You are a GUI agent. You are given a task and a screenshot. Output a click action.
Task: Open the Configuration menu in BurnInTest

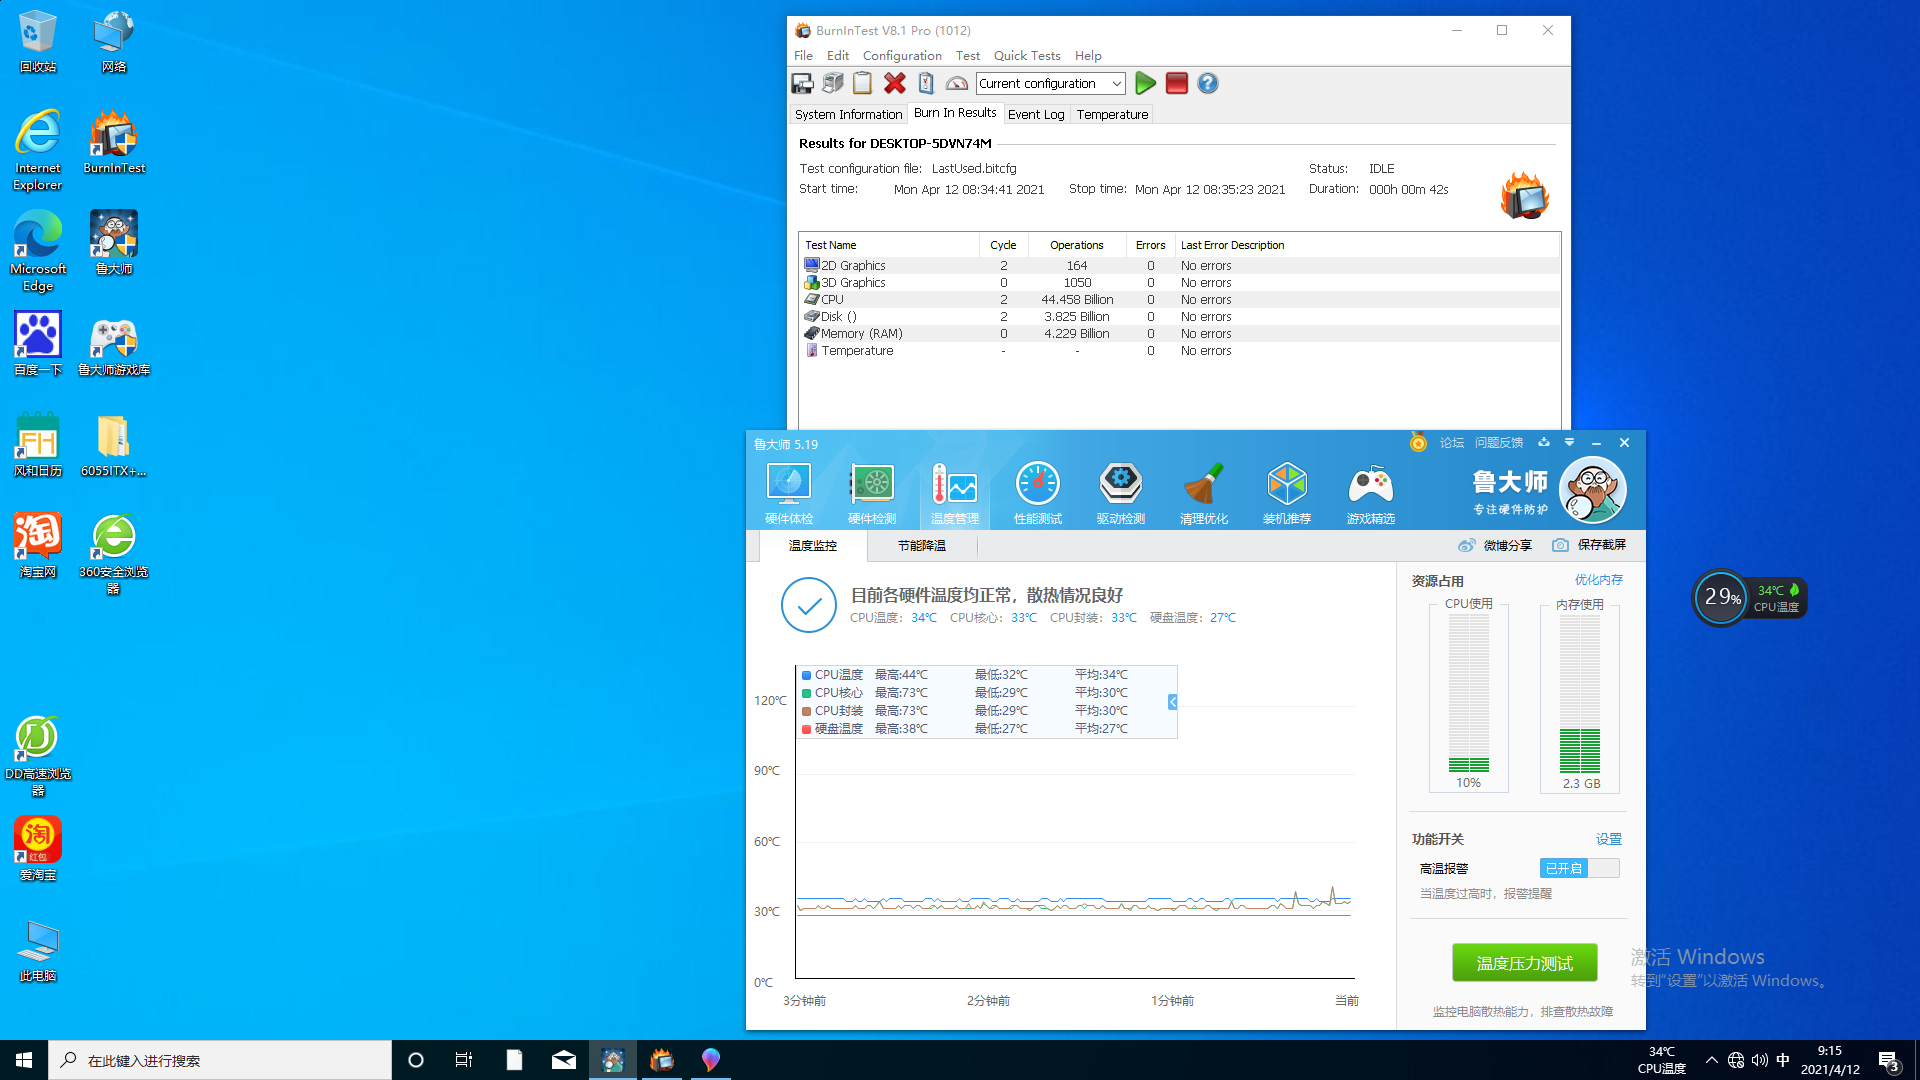coord(902,56)
